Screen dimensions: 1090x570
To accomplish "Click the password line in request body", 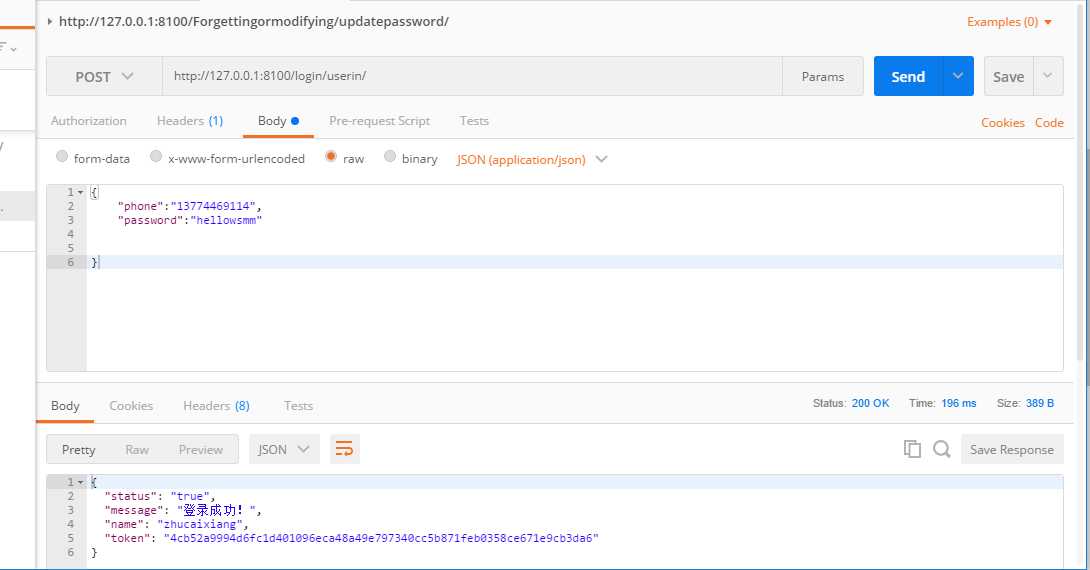I will tap(190, 220).
